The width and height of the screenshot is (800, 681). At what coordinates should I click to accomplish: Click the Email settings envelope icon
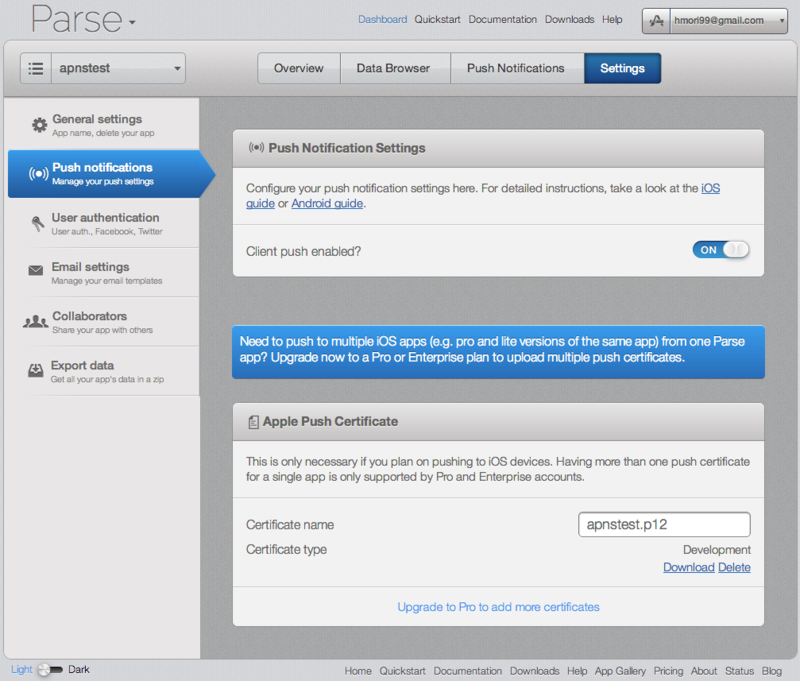pos(36,270)
